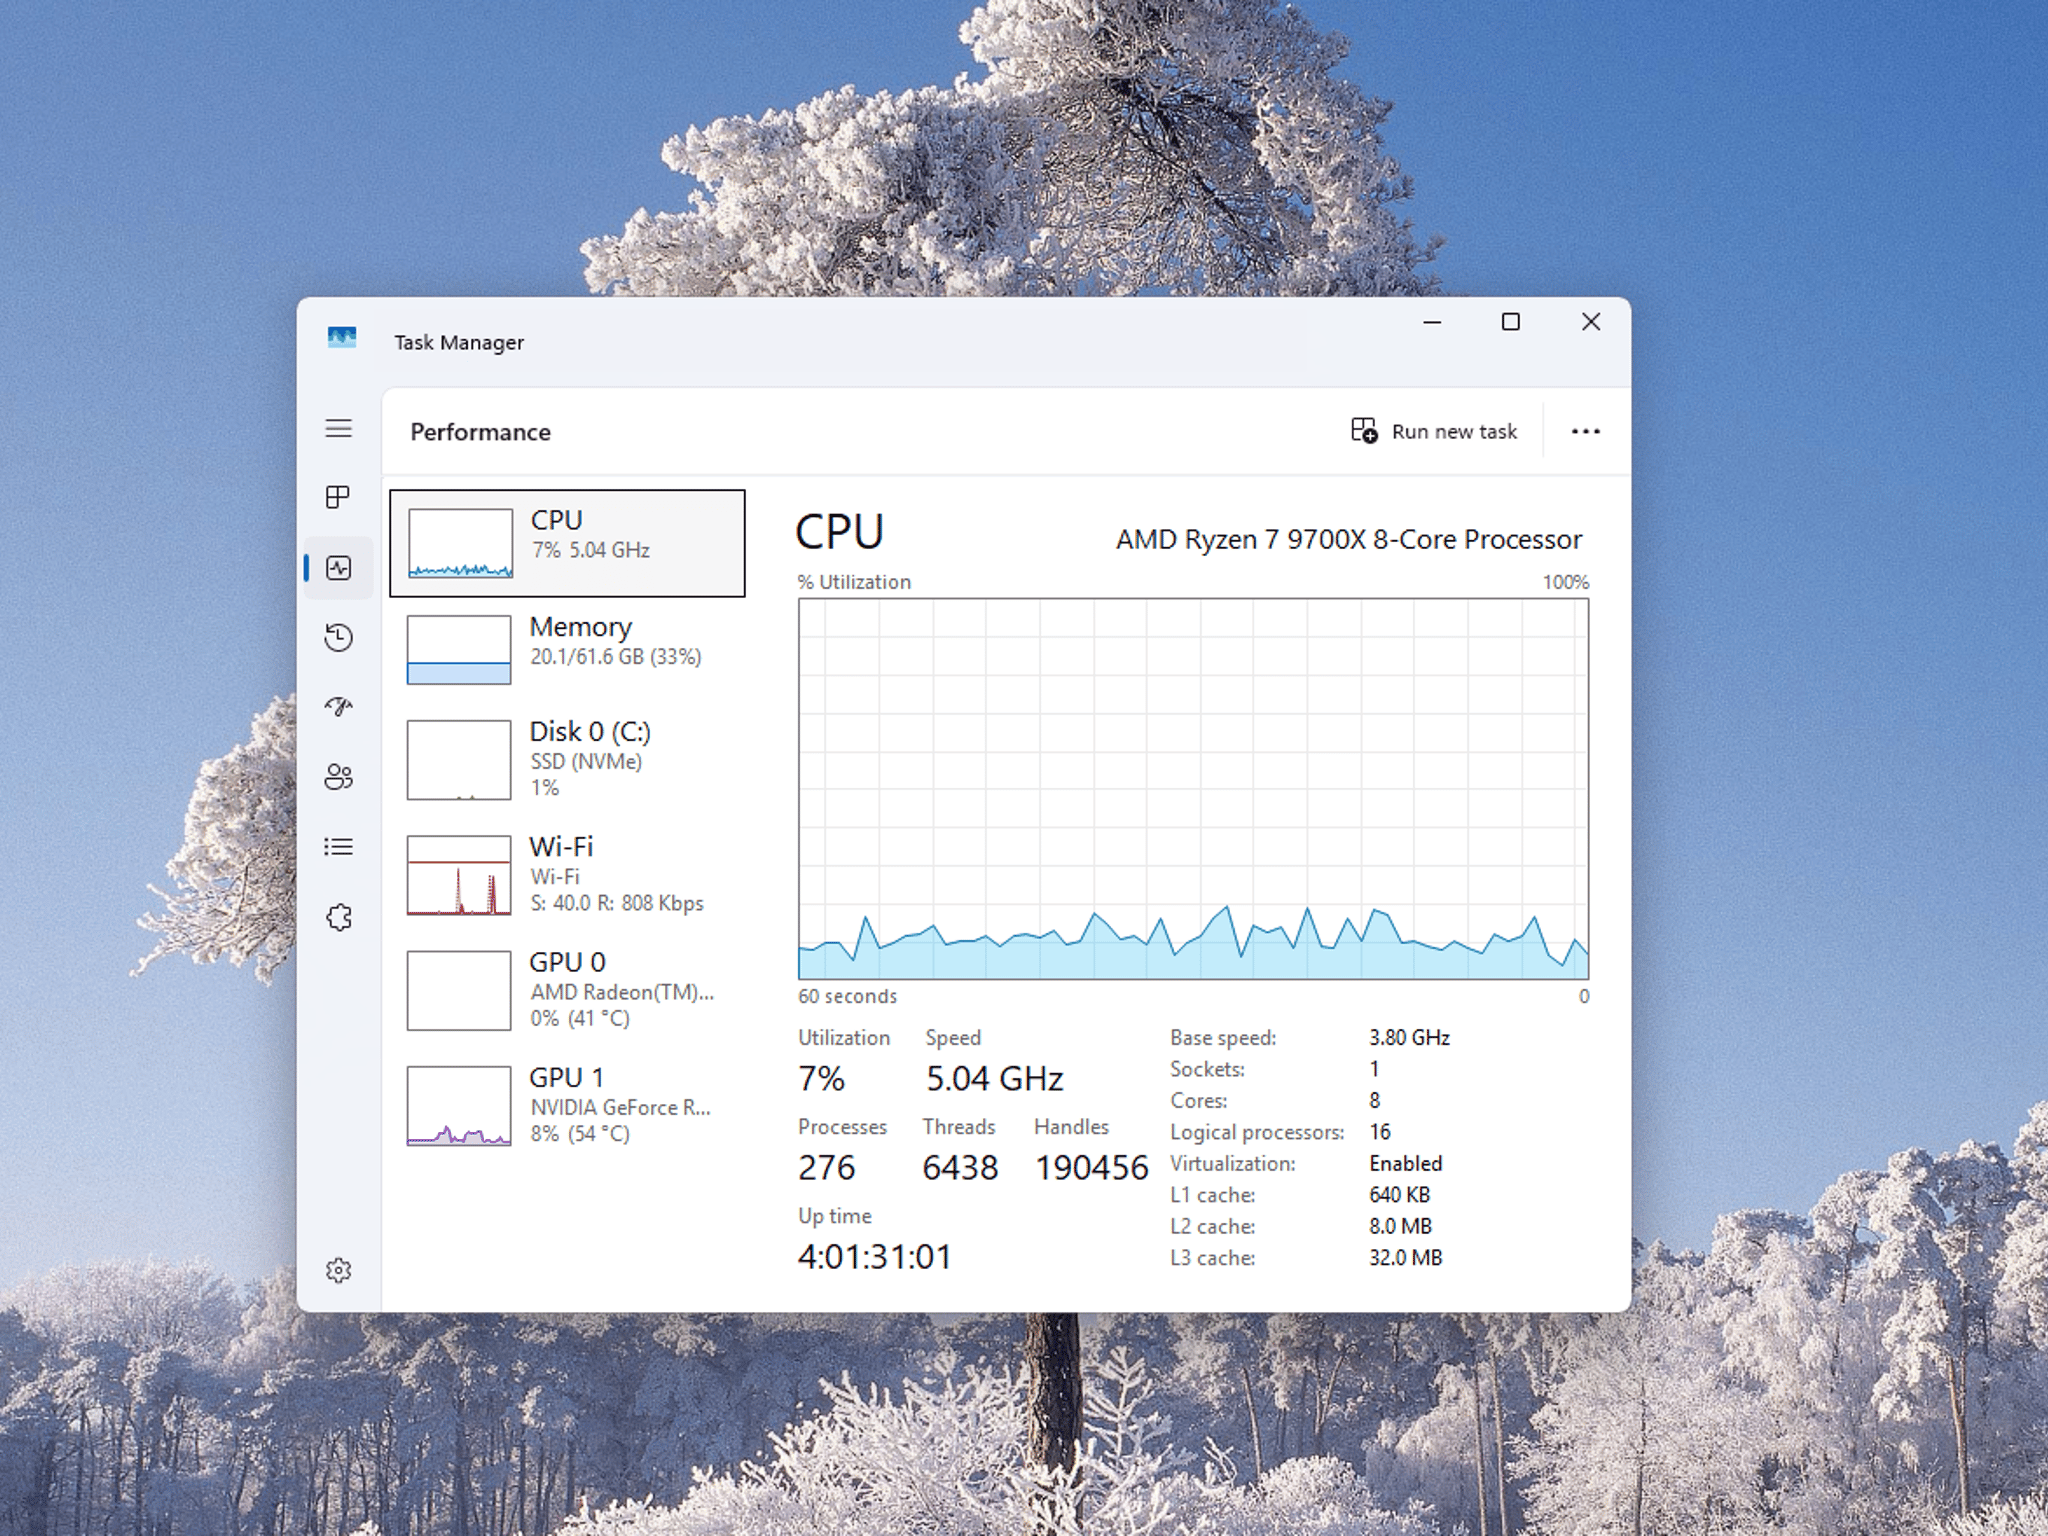Select the Wi-Fi performance entry
The height and width of the screenshot is (1536, 2048).
point(567,875)
